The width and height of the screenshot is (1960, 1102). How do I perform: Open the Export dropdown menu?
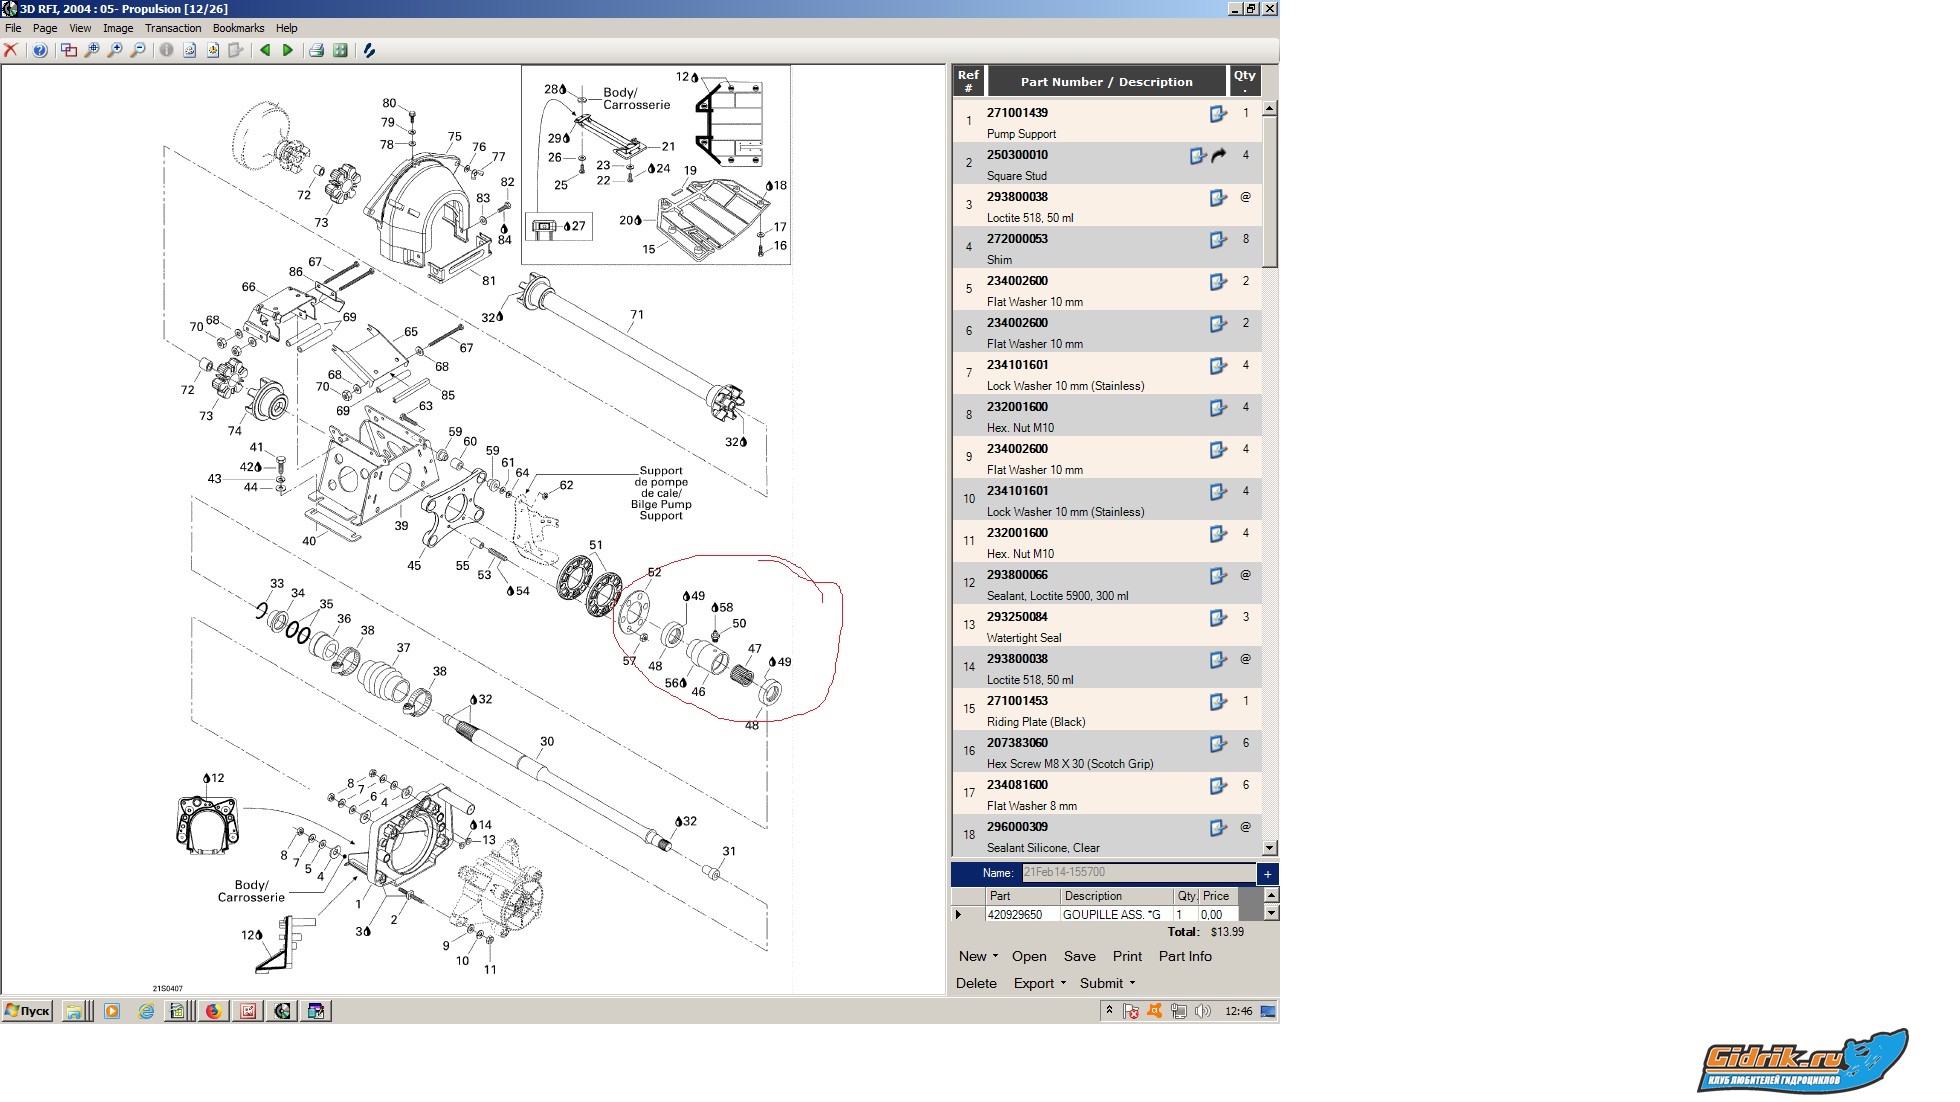(x=1039, y=983)
